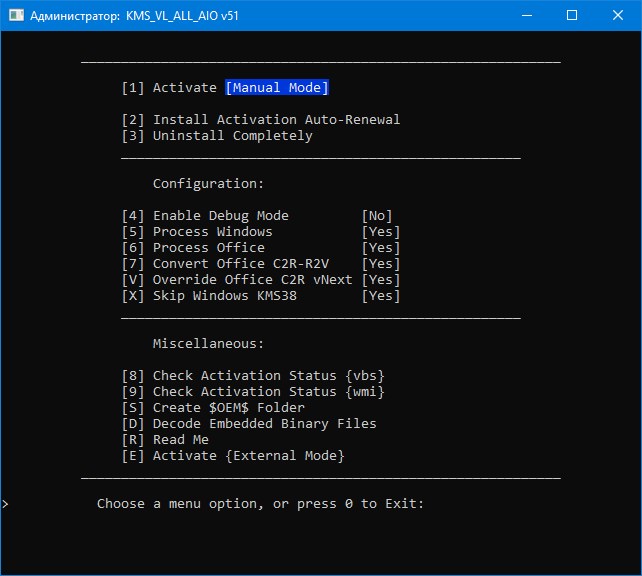Toggle Enable Debug Mode No value

[376, 216]
